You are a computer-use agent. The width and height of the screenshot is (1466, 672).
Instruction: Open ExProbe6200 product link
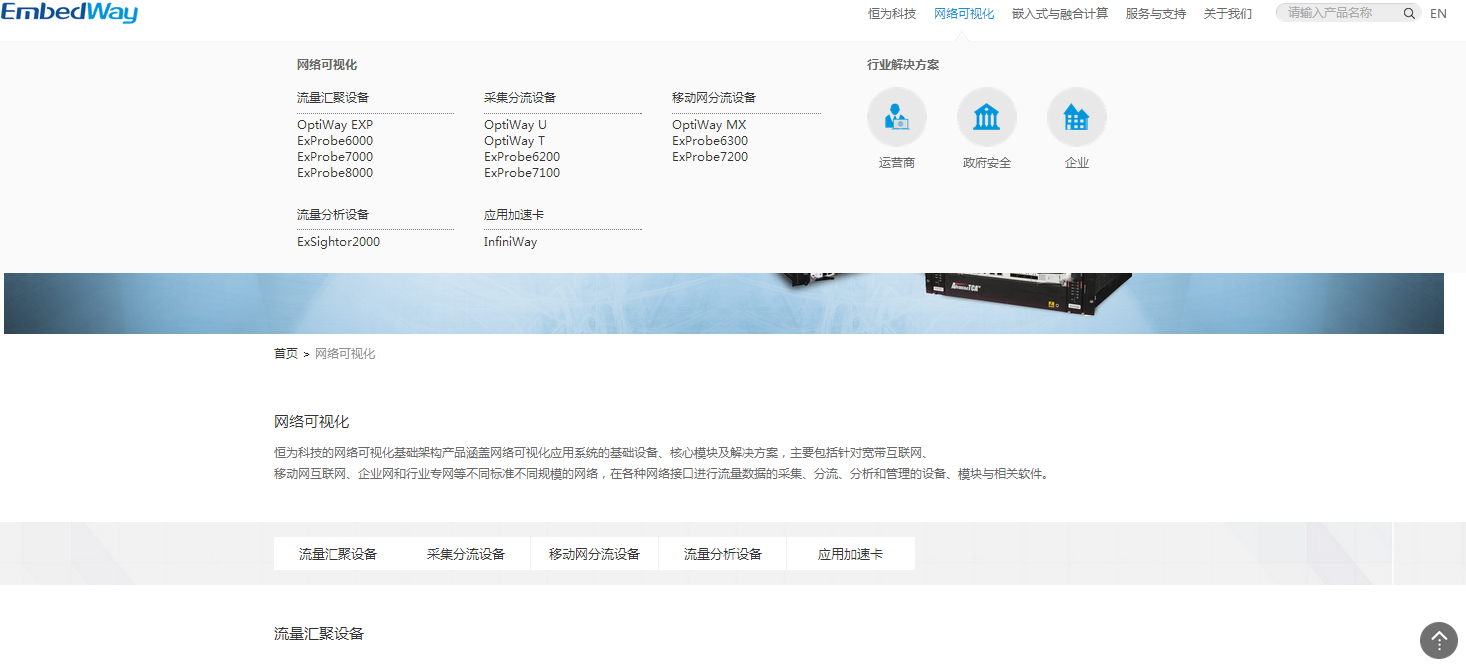[522, 157]
